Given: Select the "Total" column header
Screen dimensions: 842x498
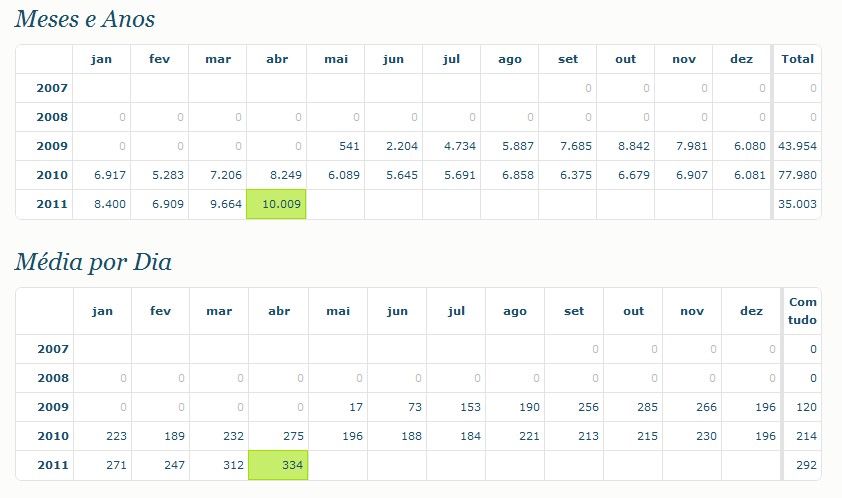Looking at the screenshot, I should click(x=797, y=59).
